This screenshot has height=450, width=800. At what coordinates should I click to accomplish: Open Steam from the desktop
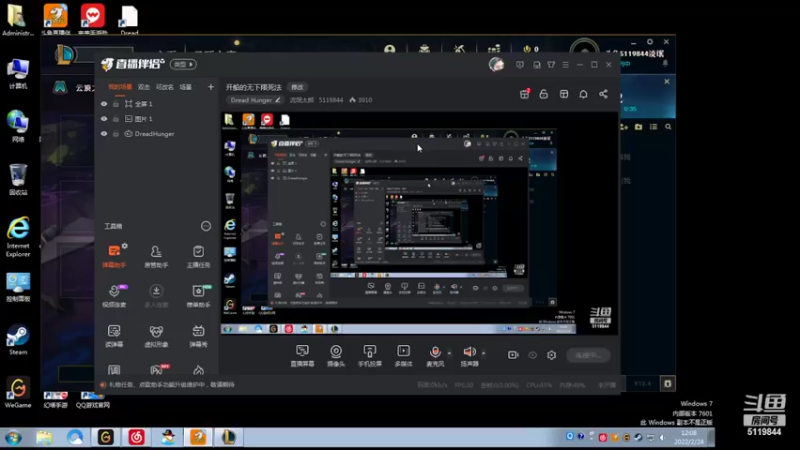coord(18,340)
